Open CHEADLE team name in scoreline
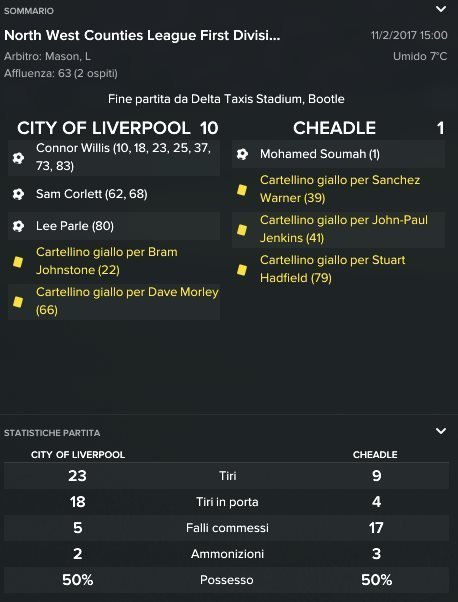This screenshot has height=602, width=458. [334, 128]
